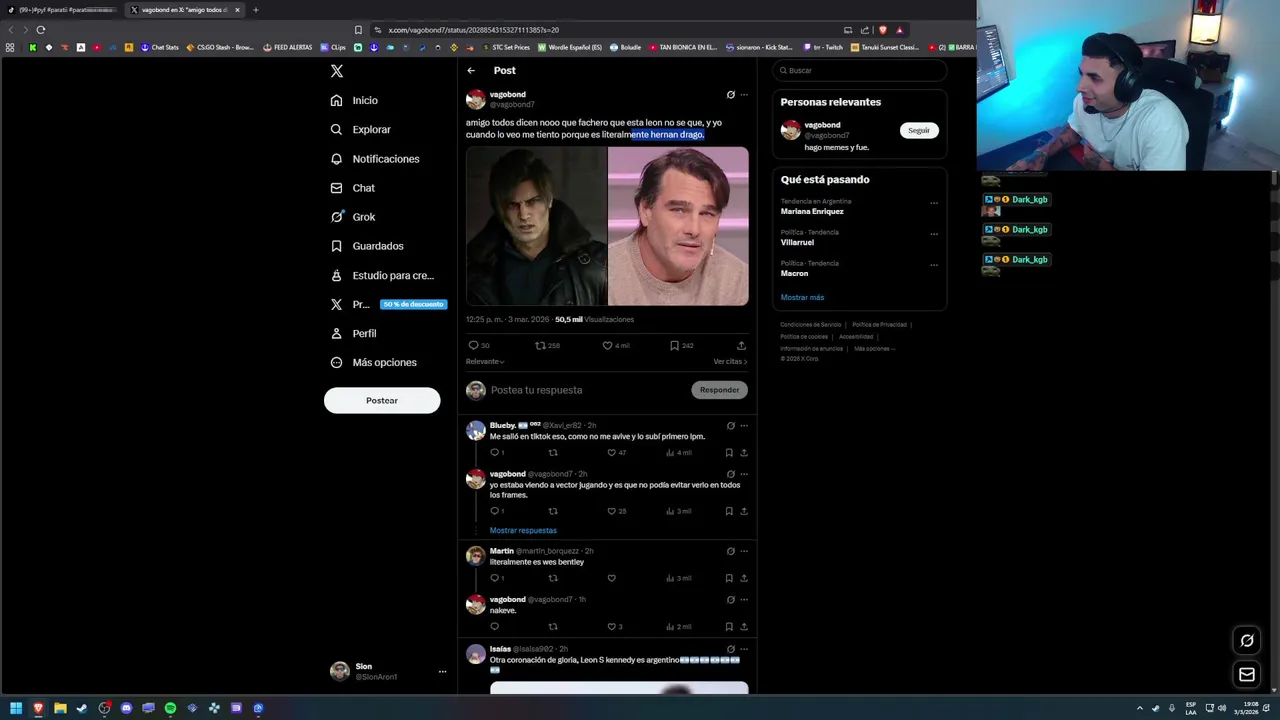The height and width of the screenshot is (720, 1280).
Task: Expand Más opciones in the sidebar
Action: click(373, 362)
